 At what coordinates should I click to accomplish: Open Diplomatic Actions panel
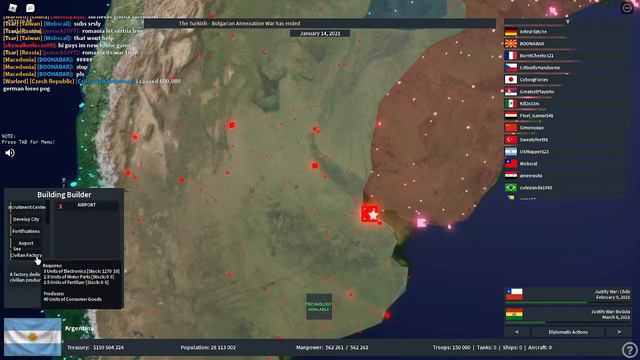pyautogui.click(x=568, y=332)
